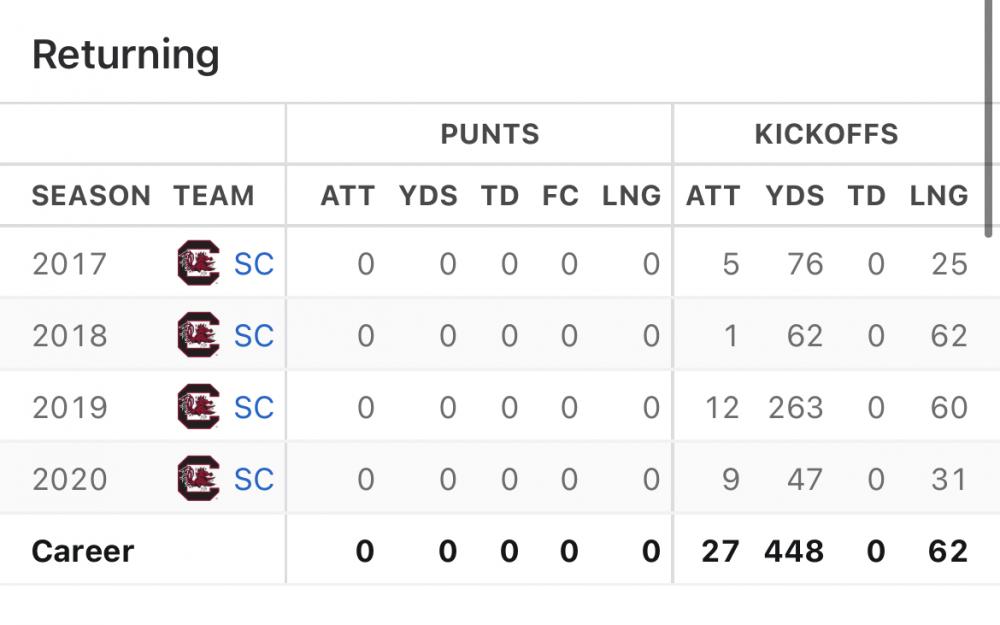Click the kickoffs YDS column header
Screen dimensions: 1000x625
pos(794,196)
